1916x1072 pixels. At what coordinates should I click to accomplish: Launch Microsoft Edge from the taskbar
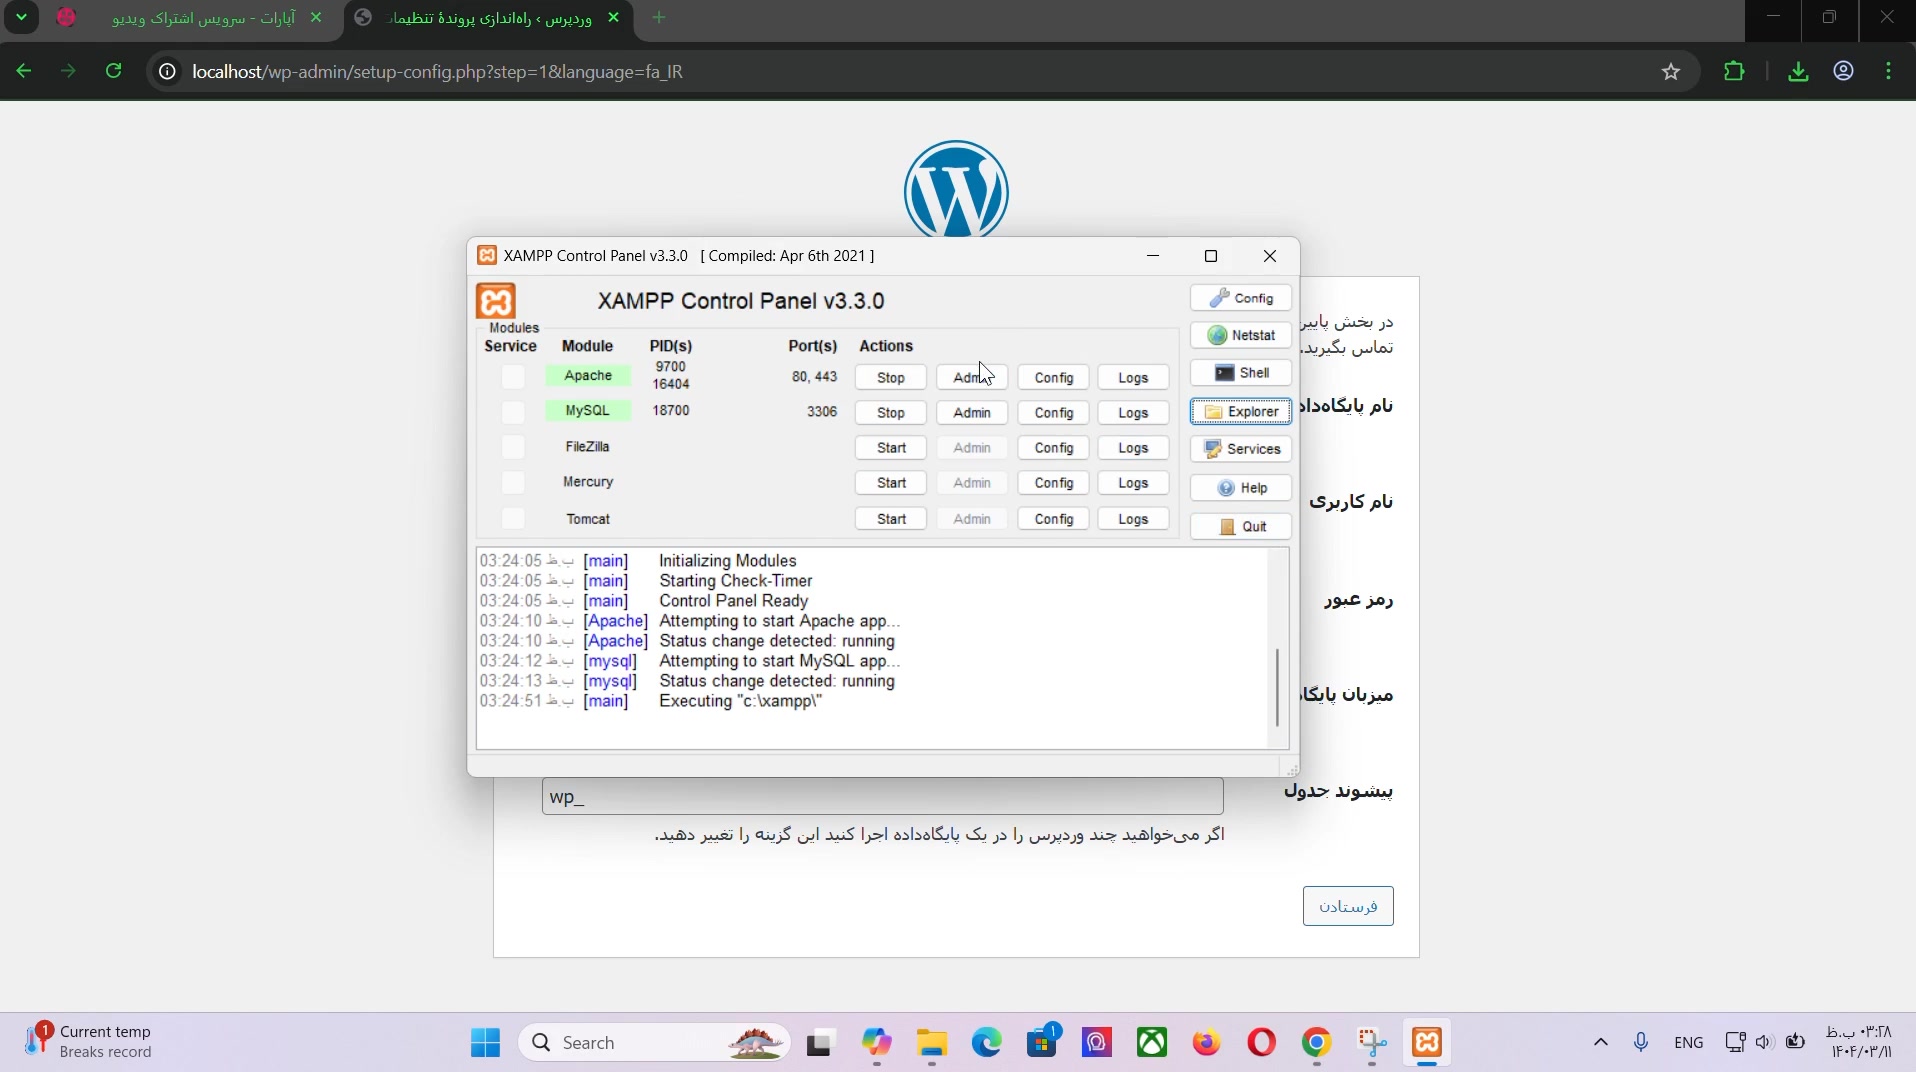987,1043
